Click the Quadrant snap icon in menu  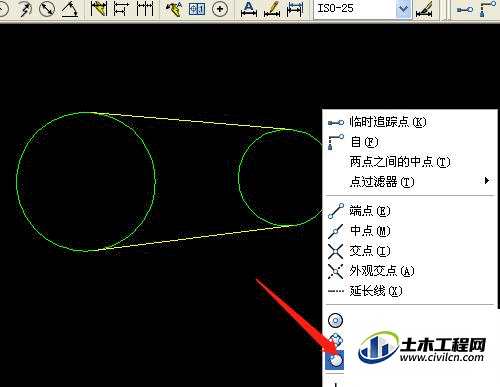click(x=336, y=340)
